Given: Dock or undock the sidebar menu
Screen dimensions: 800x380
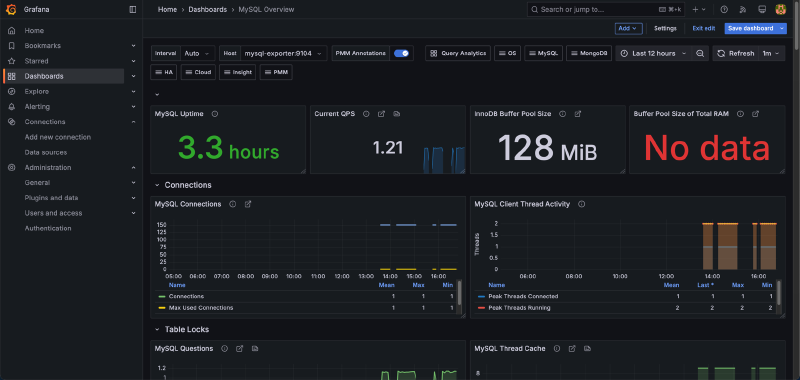Looking at the screenshot, I should 133,9.
